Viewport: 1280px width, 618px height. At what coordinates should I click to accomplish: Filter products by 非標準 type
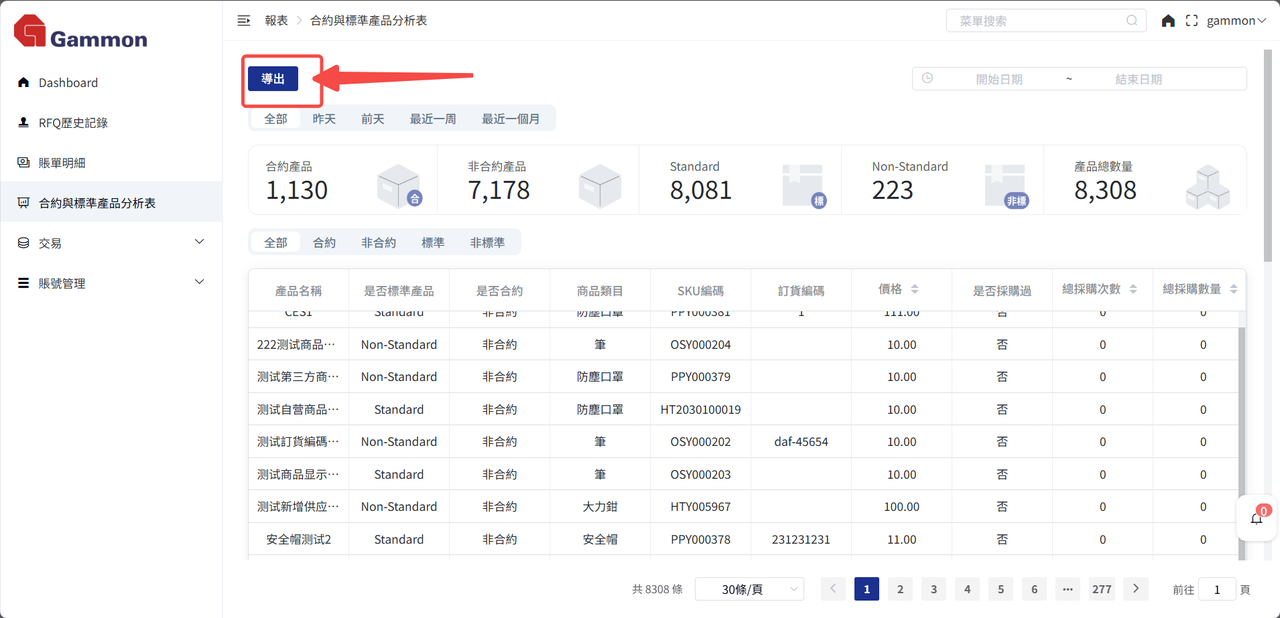coord(487,243)
